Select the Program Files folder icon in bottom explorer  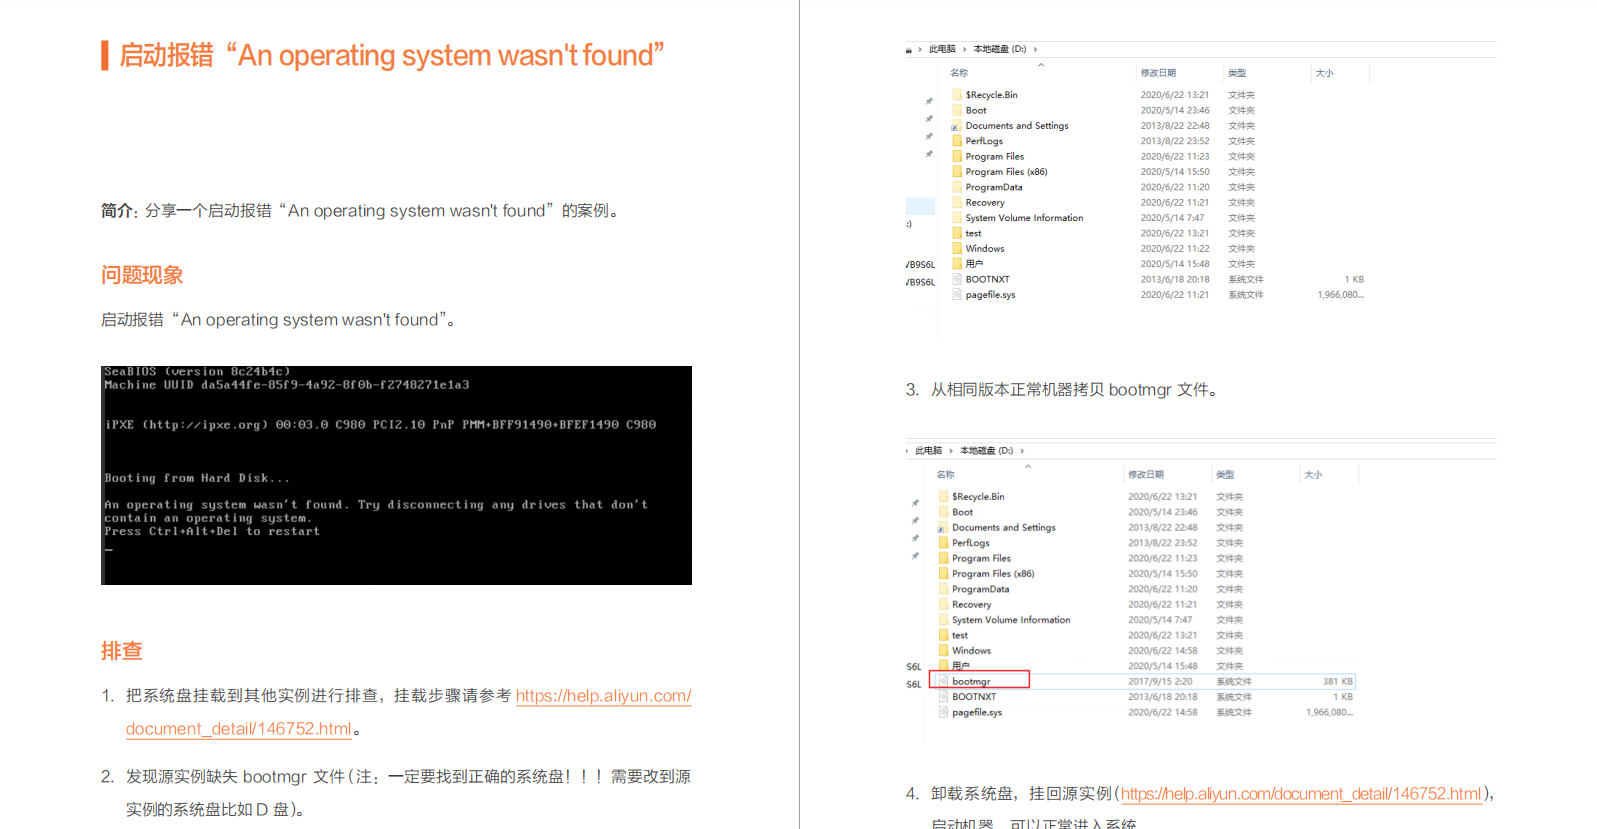pyautogui.click(x=943, y=558)
